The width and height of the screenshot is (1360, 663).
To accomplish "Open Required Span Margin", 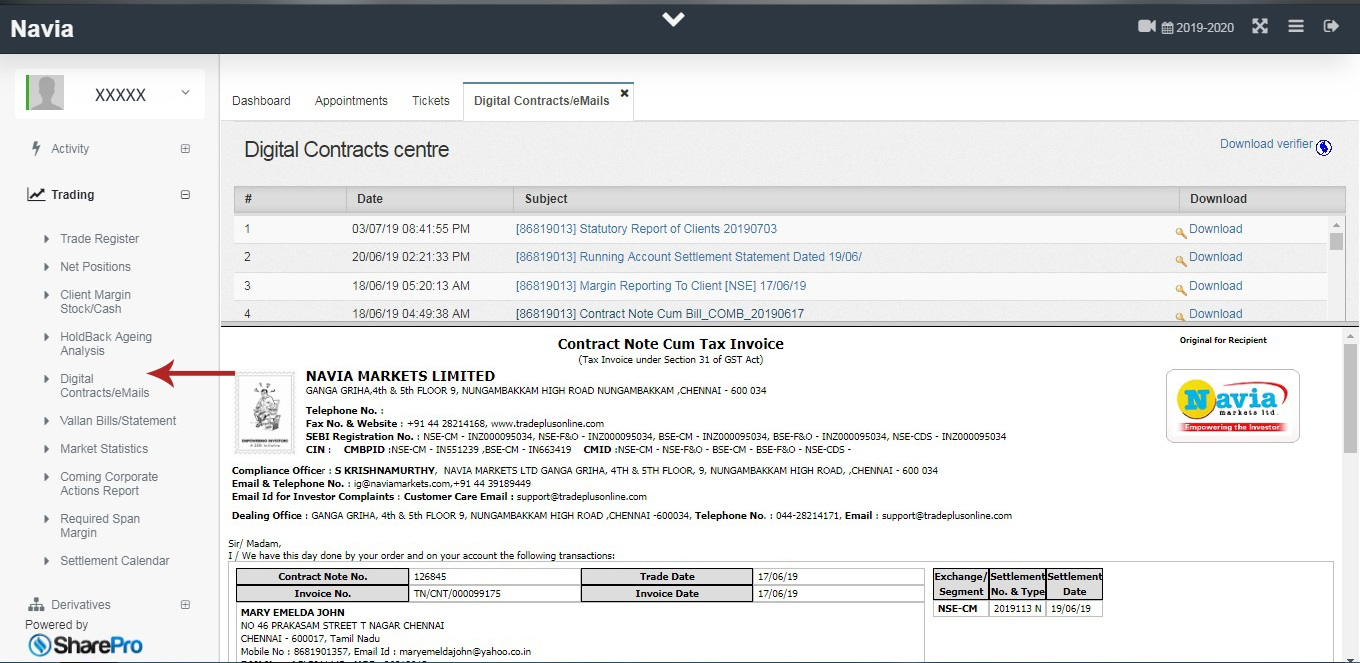I will click(x=100, y=526).
